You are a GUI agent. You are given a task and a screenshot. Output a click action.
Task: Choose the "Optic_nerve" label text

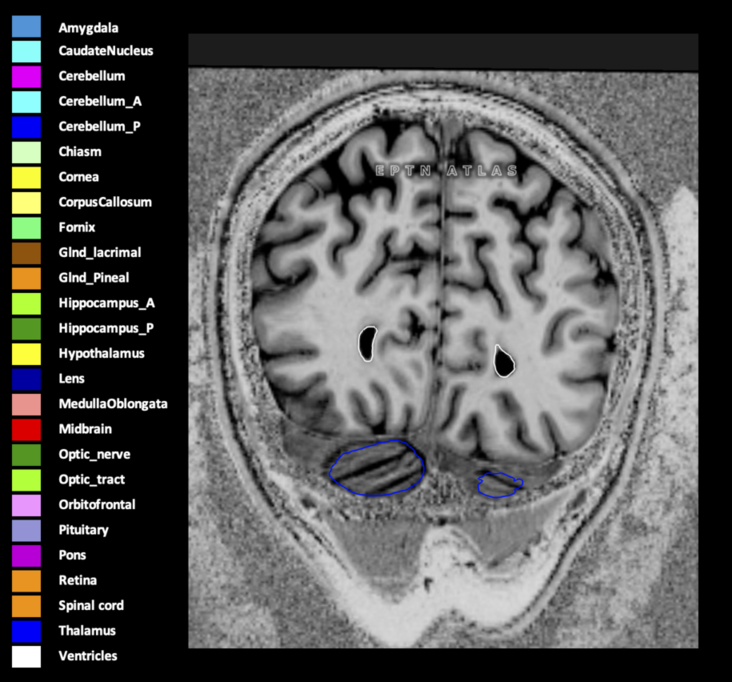[94, 455]
